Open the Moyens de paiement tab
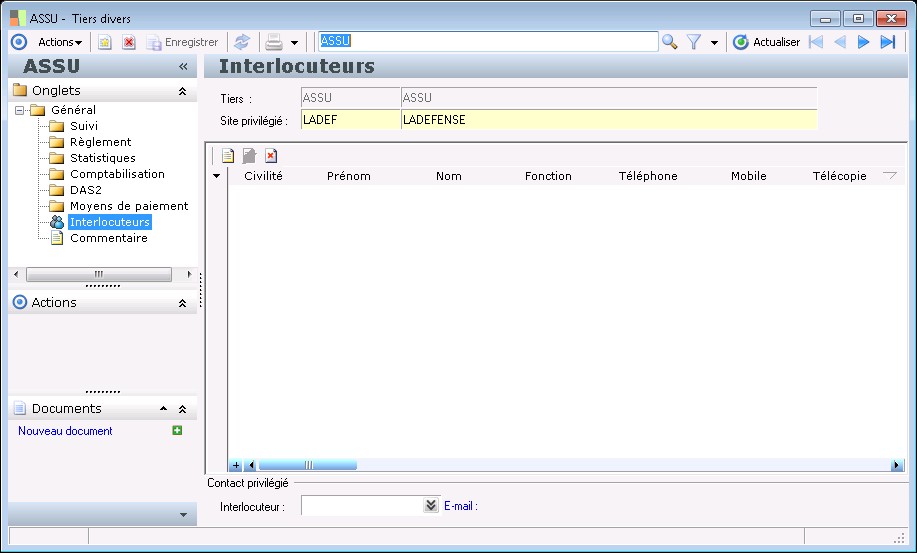The width and height of the screenshot is (917, 553). 129,206
